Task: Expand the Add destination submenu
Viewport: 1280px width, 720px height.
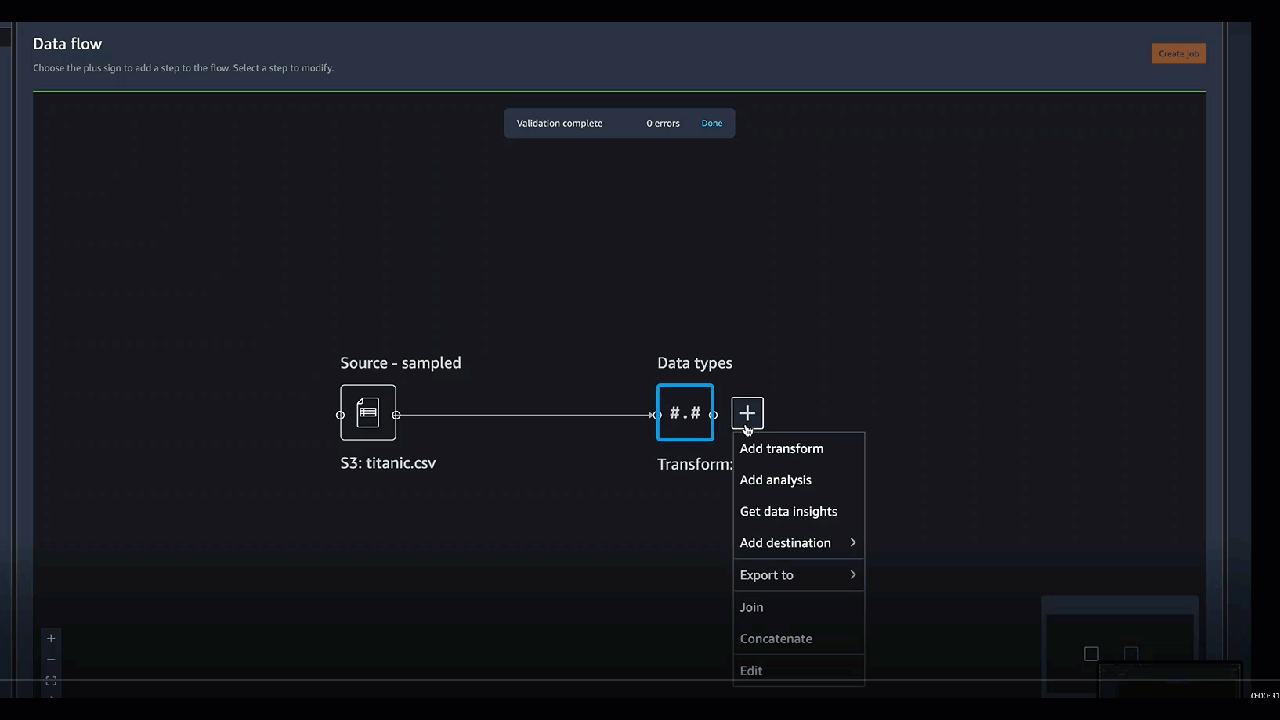Action: 797,543
